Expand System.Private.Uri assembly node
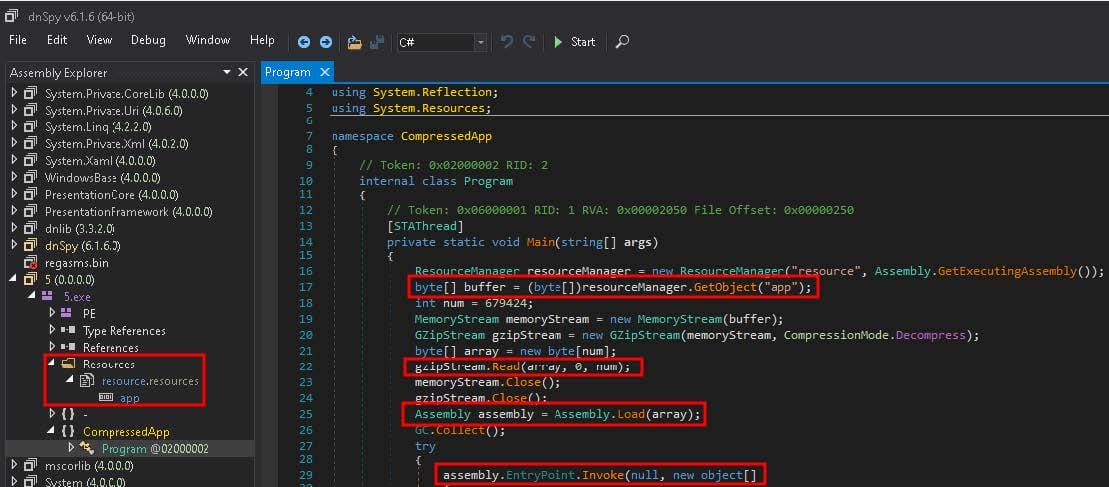1109x487 pixels. click(x=13, y=110)
